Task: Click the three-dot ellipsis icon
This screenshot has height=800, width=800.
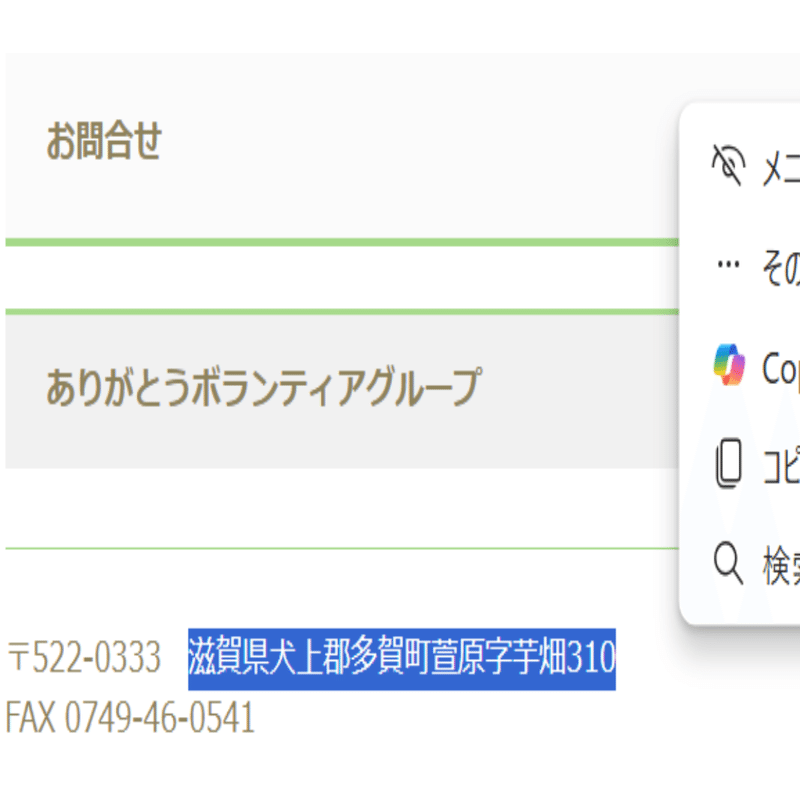Action: (729, 265)
